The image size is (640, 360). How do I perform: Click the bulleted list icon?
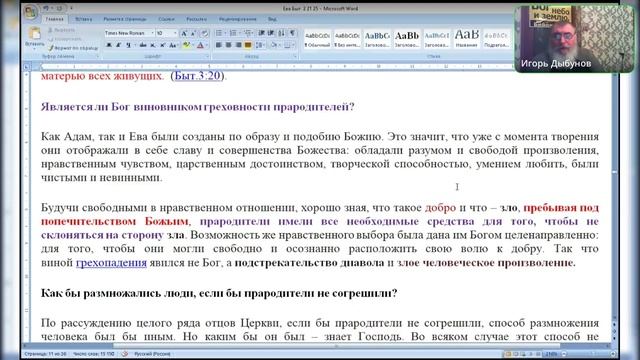[219, 33]
